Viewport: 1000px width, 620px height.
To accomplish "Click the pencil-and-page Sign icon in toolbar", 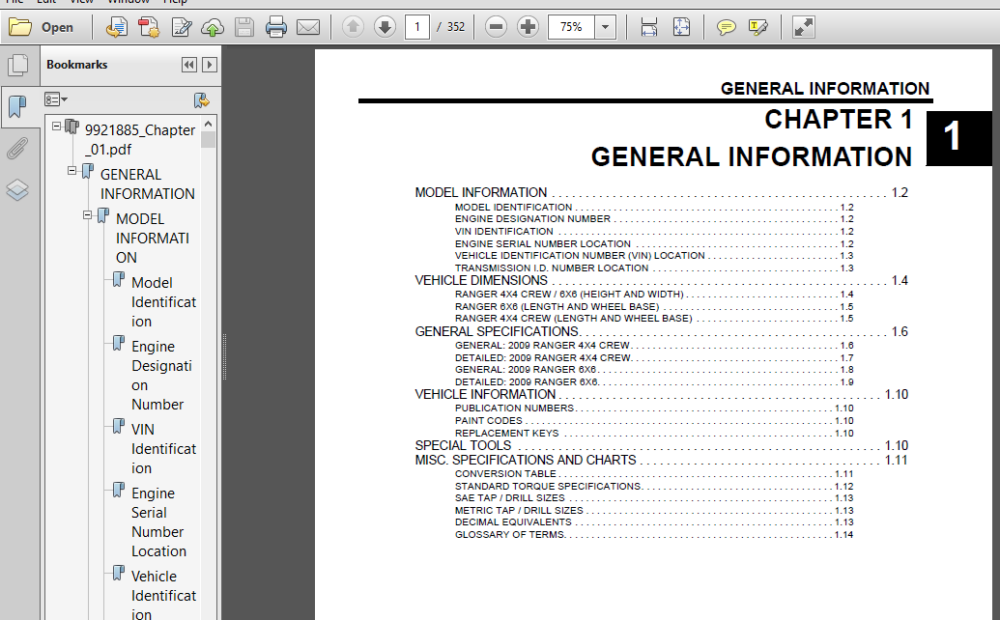I will (x=181, y=27).
